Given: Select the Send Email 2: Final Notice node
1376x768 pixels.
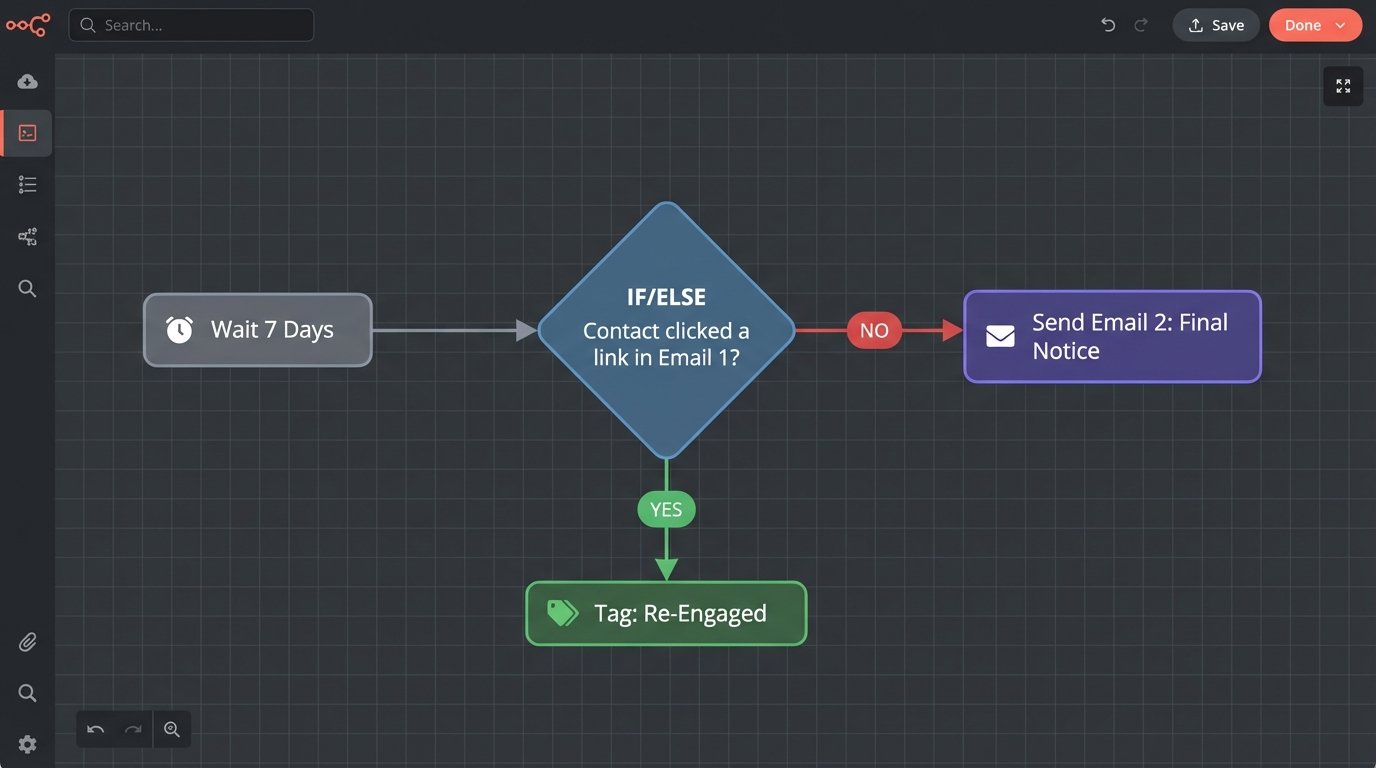Looking at the screenshot, I should [1112, 337].
